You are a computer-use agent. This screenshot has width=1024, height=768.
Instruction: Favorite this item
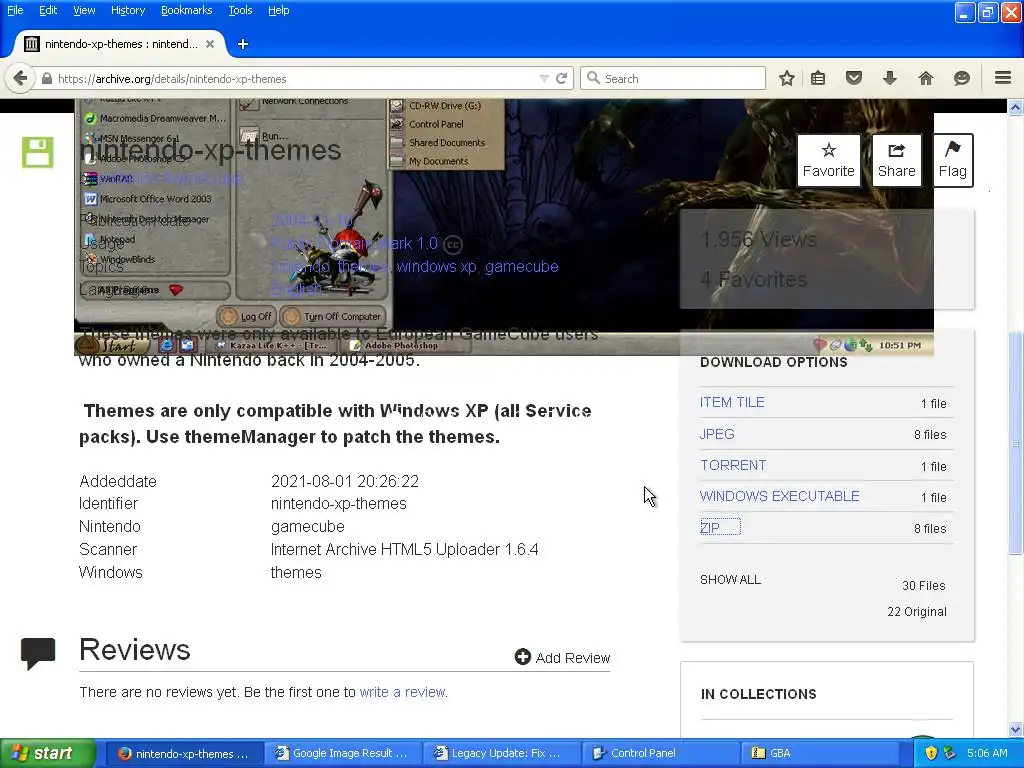pos(828,161)
